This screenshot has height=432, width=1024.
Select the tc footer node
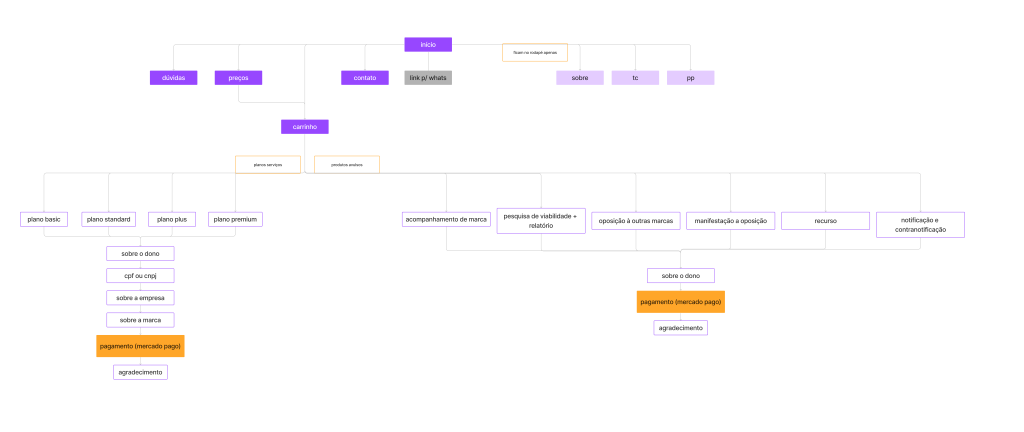point(635,78)
